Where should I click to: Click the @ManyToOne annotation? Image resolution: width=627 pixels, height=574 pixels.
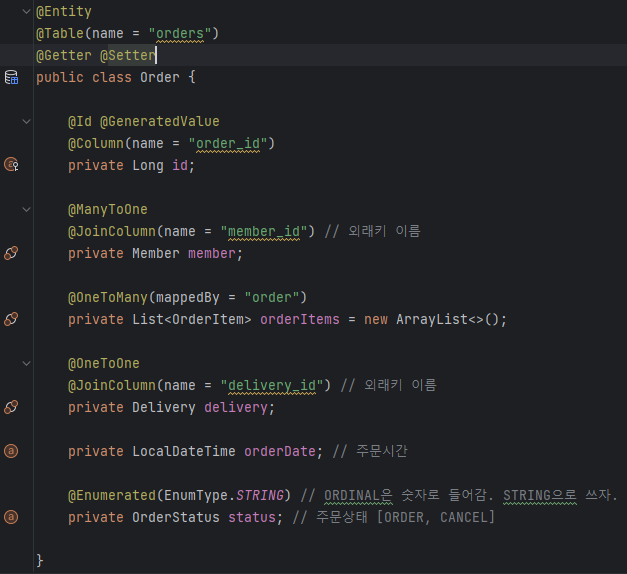[x=108, y=209]
